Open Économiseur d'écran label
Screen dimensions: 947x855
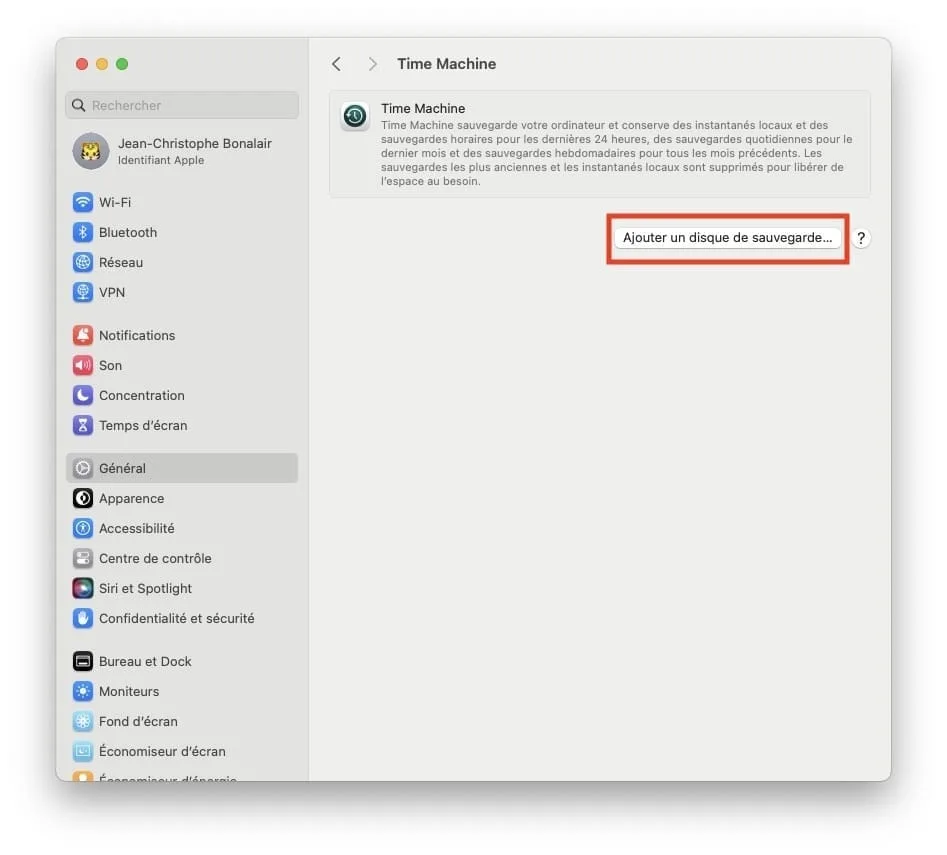pos(162,752)
